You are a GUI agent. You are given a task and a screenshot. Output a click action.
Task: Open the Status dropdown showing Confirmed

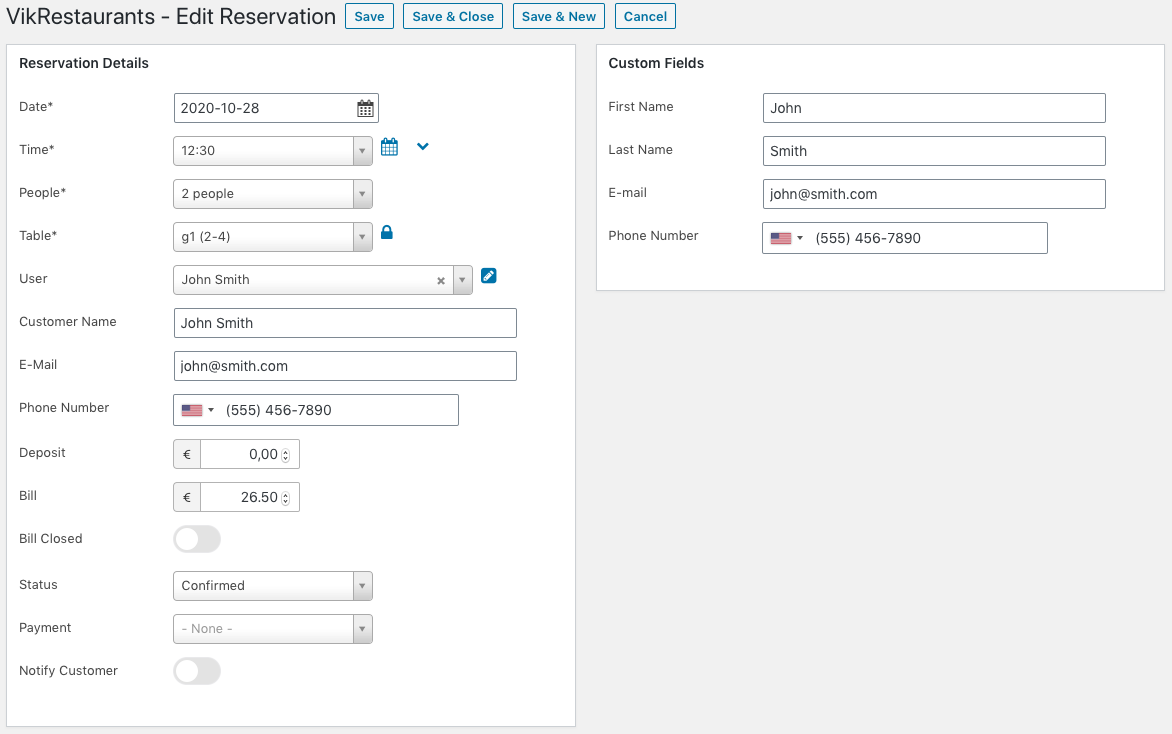click(273, 586)
